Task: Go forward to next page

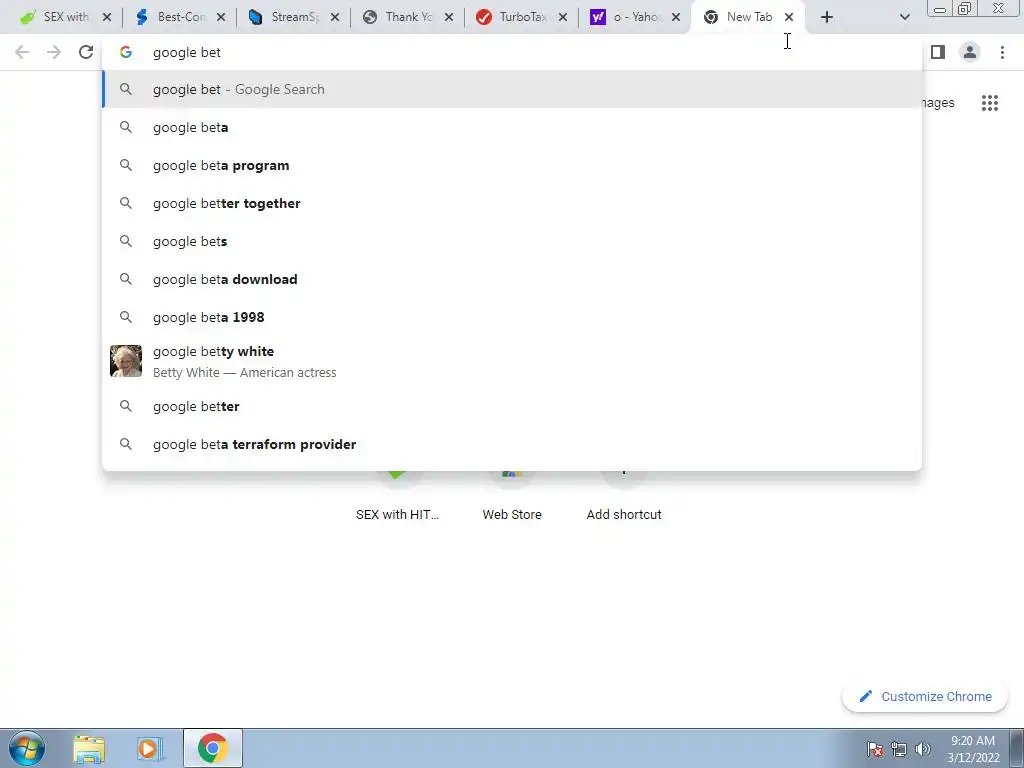Action: coord(54,52)
